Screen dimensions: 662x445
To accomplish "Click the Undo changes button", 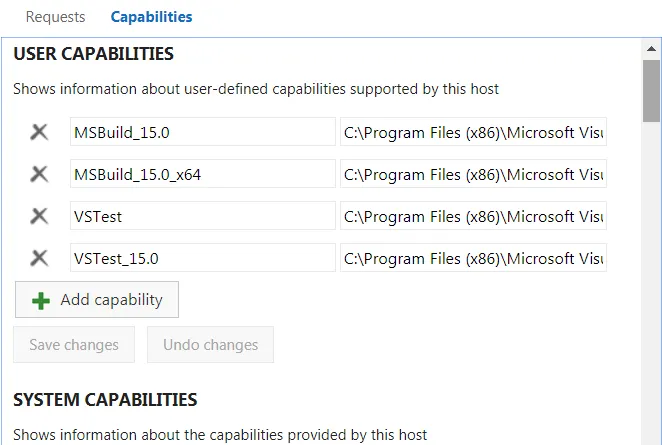I will pos(210,345).
